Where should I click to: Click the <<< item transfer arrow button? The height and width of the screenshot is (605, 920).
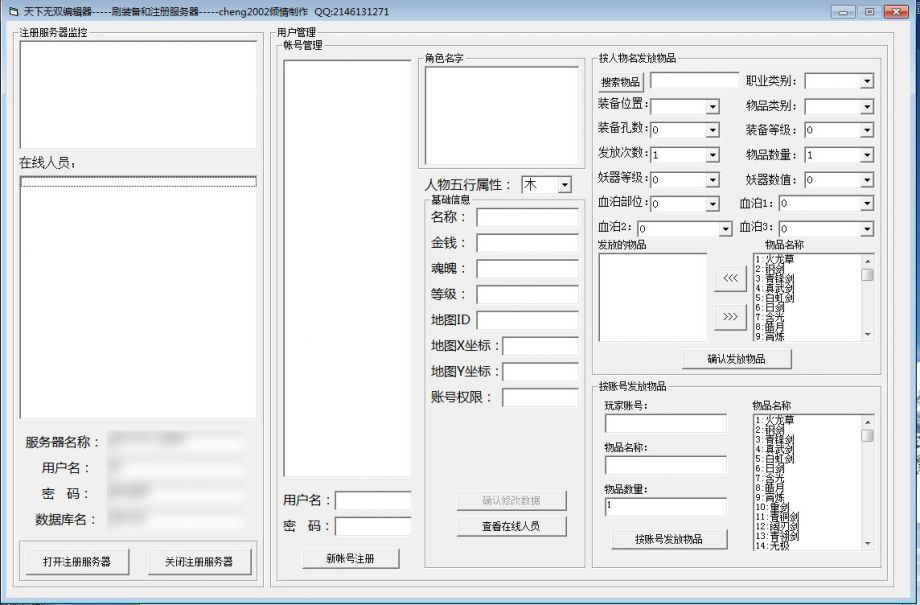[730, 279]
